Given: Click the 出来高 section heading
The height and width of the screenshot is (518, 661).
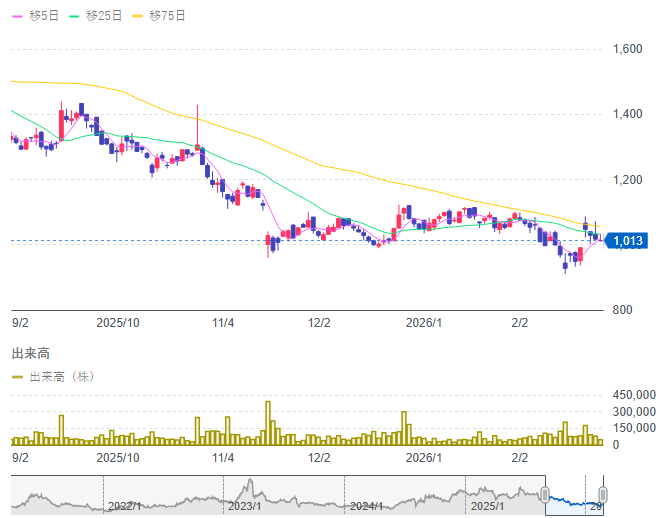Looking at the screenshot, I should coord(31,353).
